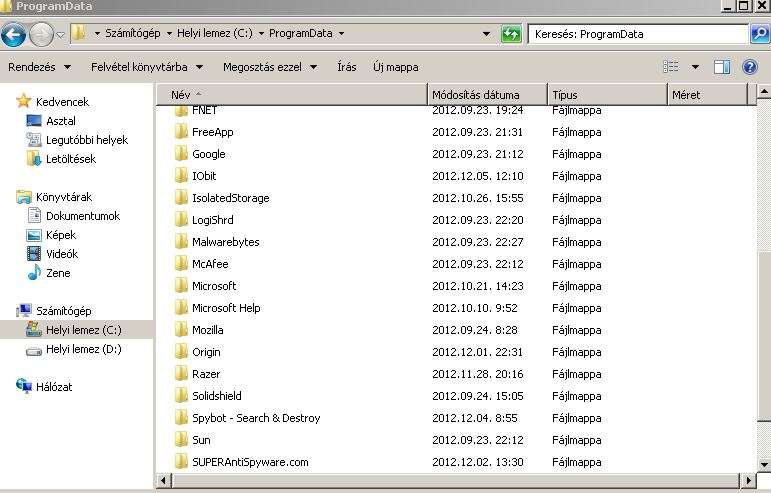Open Képek library icon
Viewport: 771px width, 493px height.
(x=33, y=235)
